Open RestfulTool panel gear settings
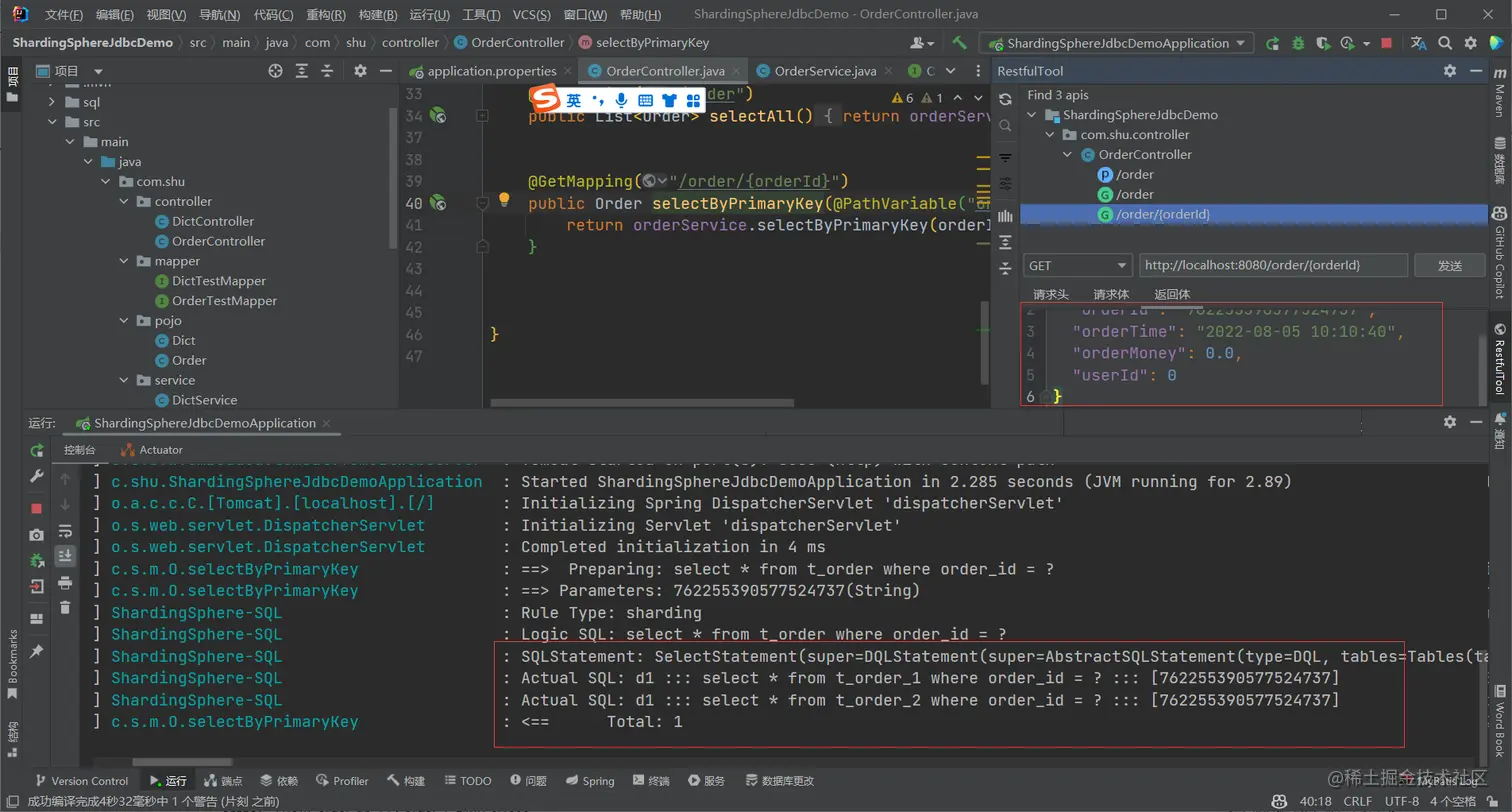Screen dimensions: 1512x812 [1449, 71]
